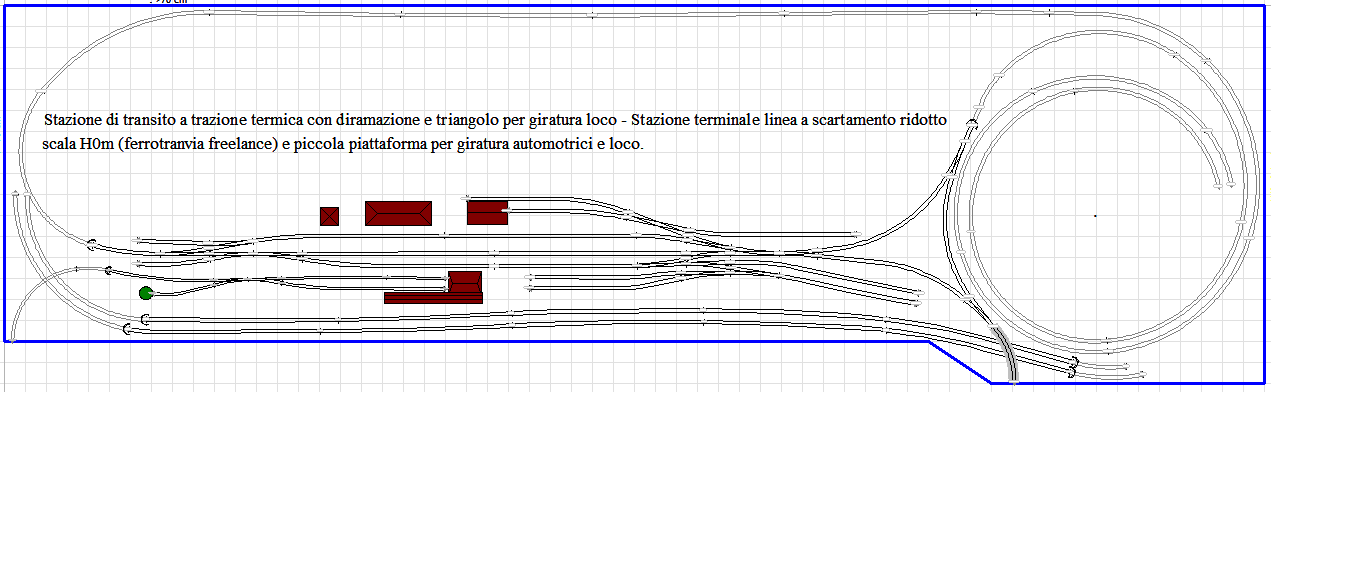Click the diagonal blue edge near the turntable
The height and width of the screenshot is (576, 1360).
click(960, 362)
